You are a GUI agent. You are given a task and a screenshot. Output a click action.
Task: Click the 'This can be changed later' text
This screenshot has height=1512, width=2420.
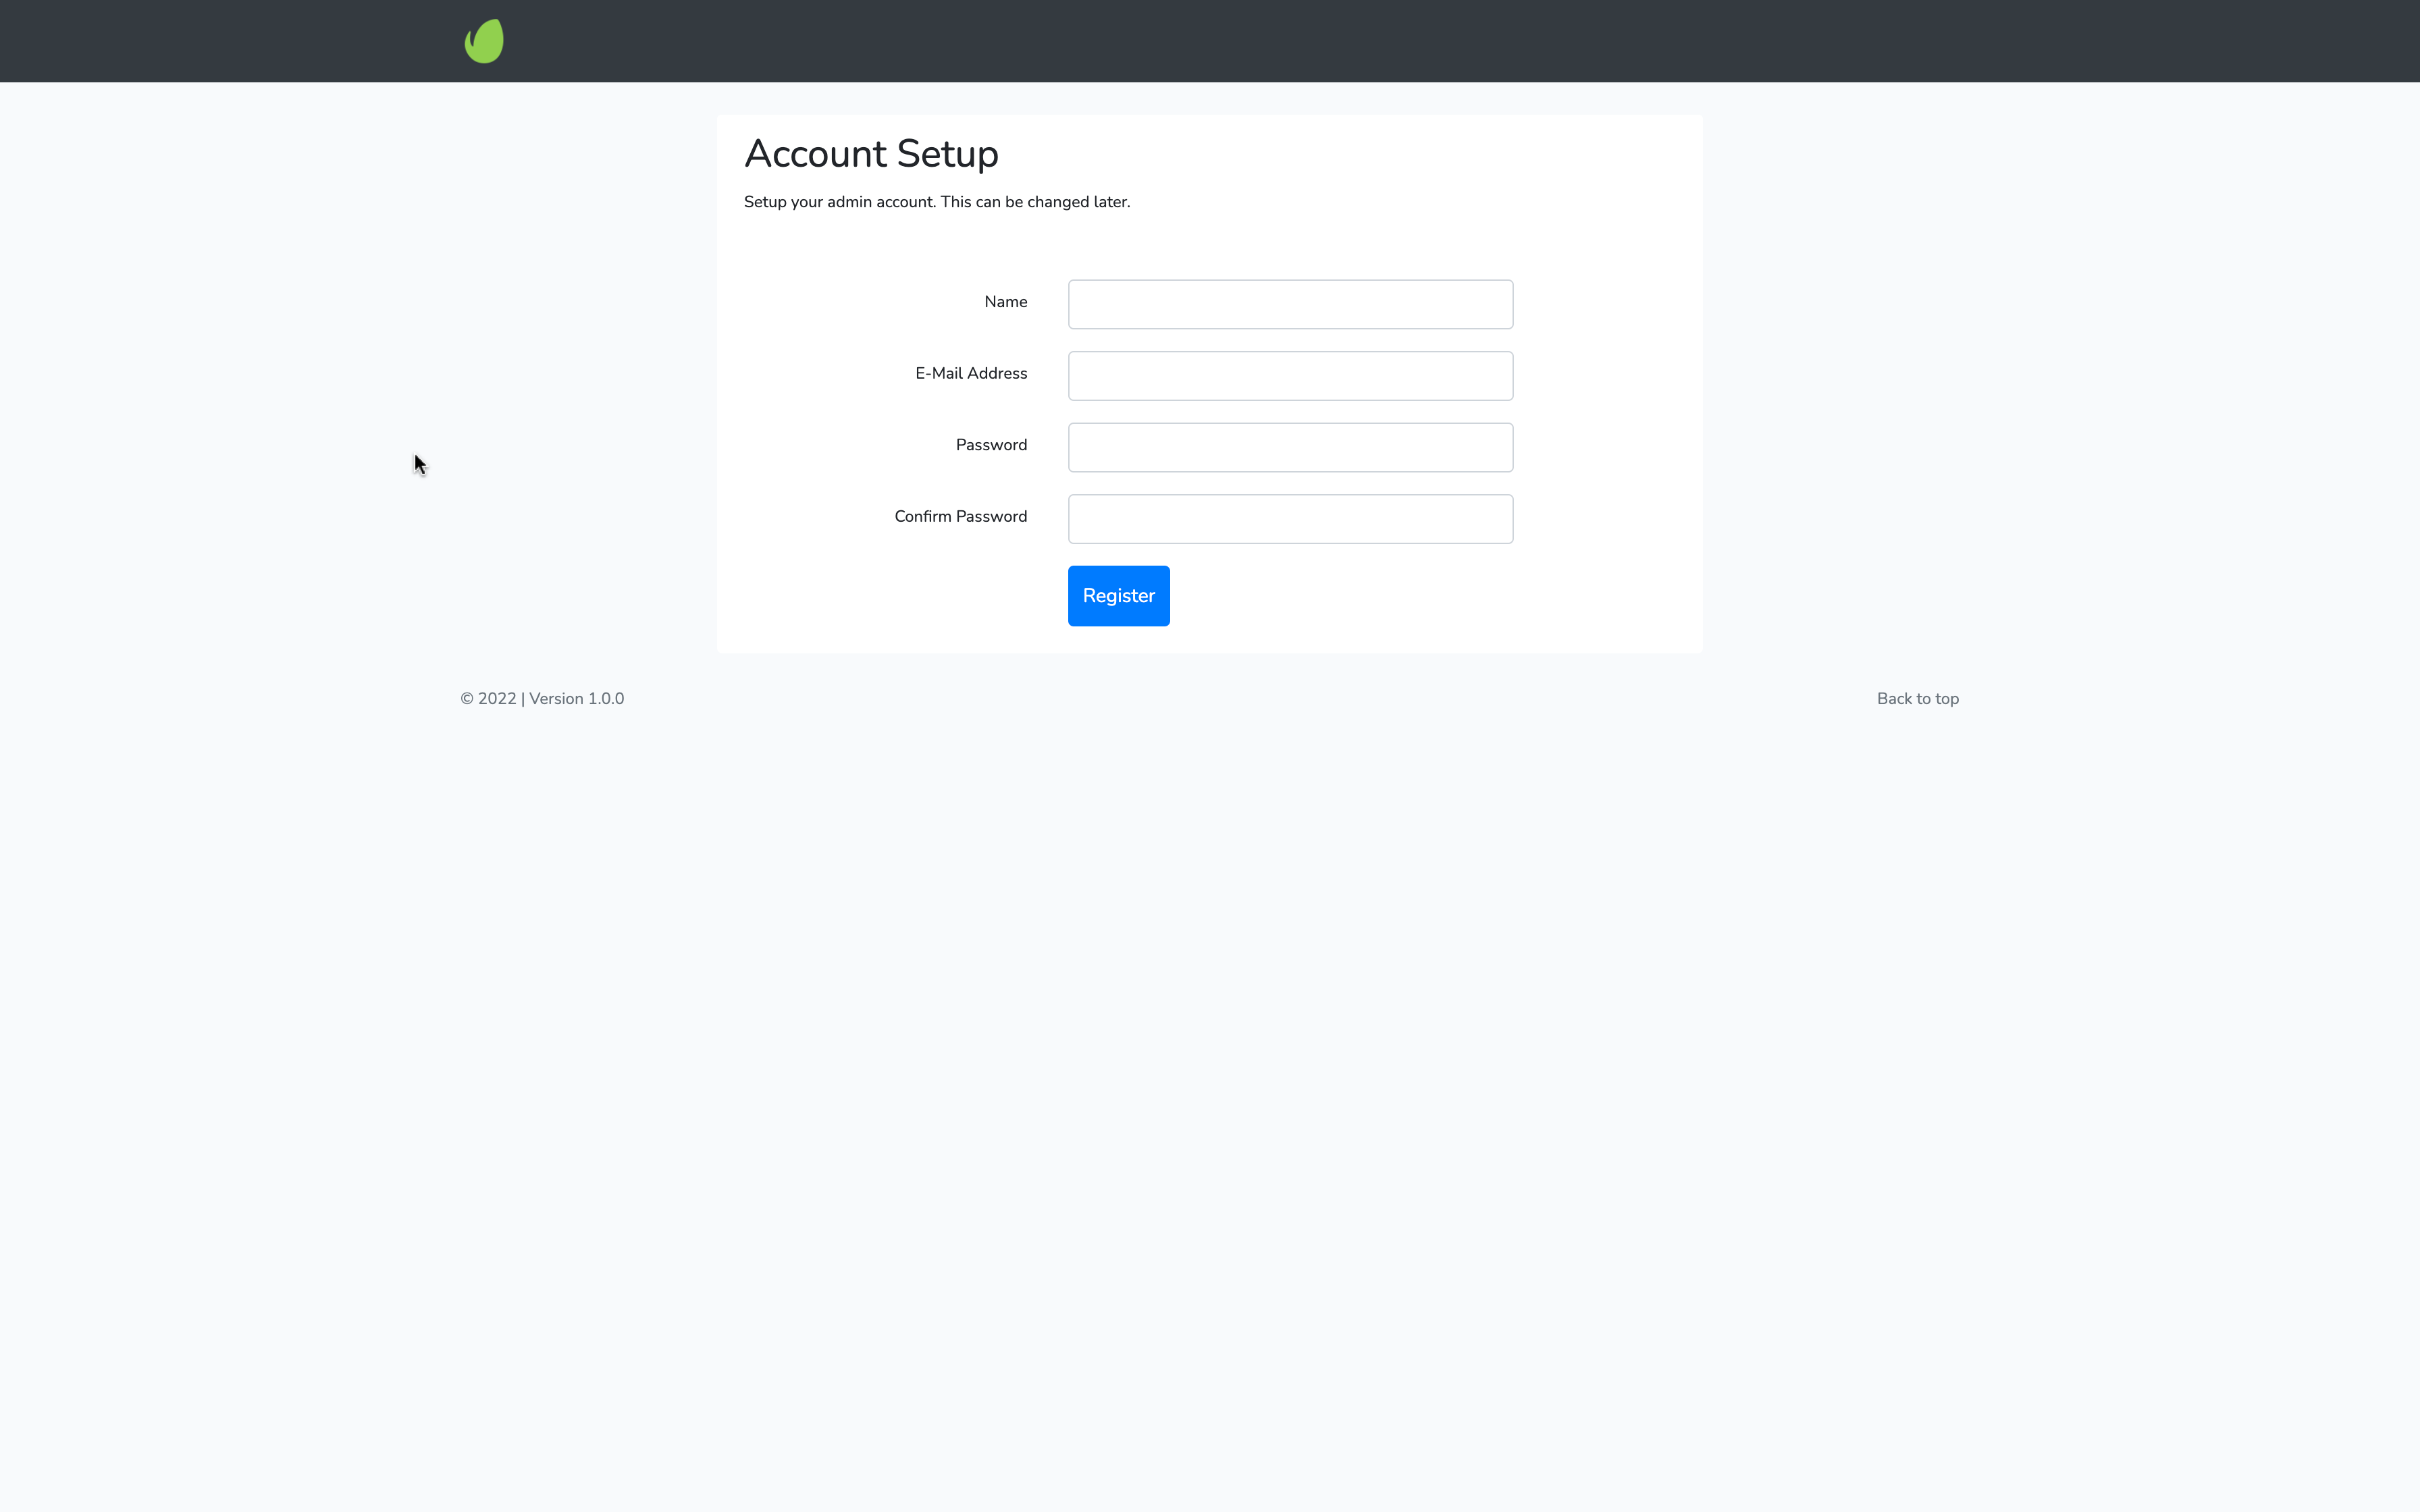tap(1035, 202)
